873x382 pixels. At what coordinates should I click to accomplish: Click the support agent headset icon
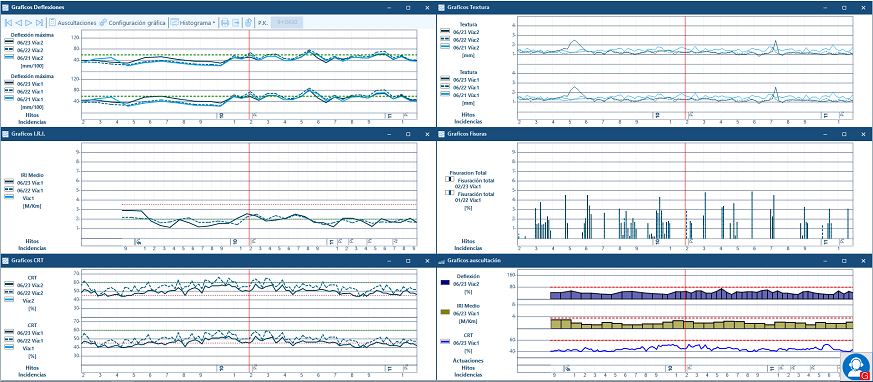(x=856, y=366)
